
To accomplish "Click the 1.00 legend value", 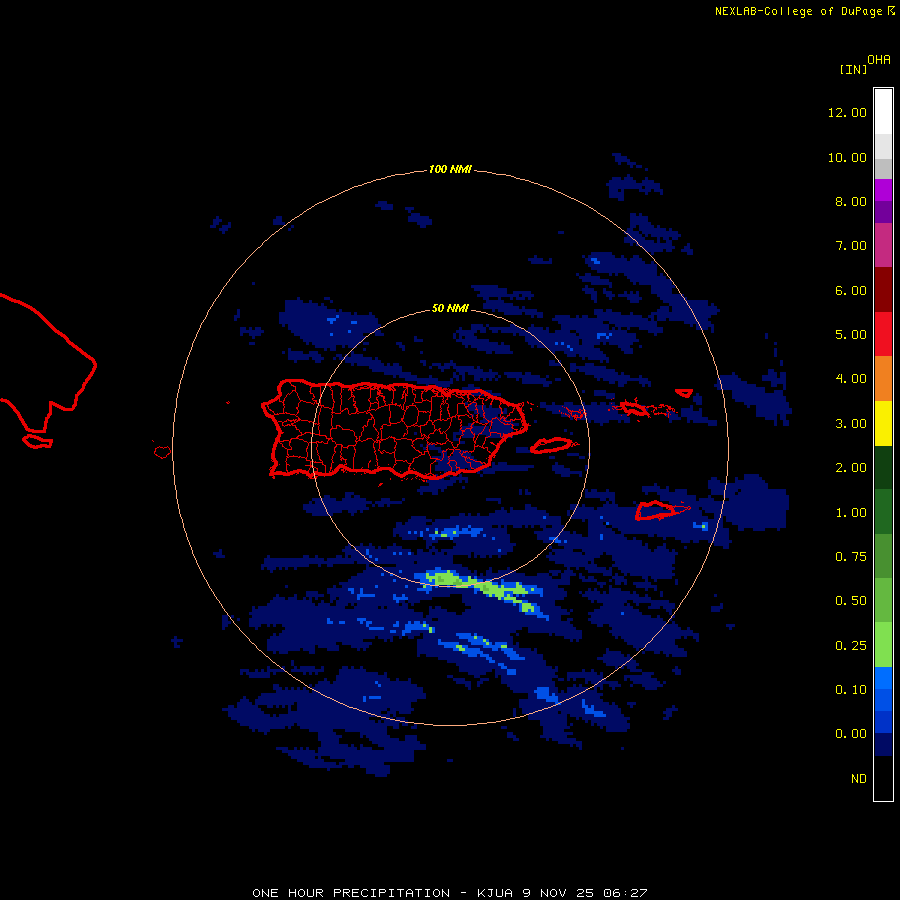I will [851, 513].
